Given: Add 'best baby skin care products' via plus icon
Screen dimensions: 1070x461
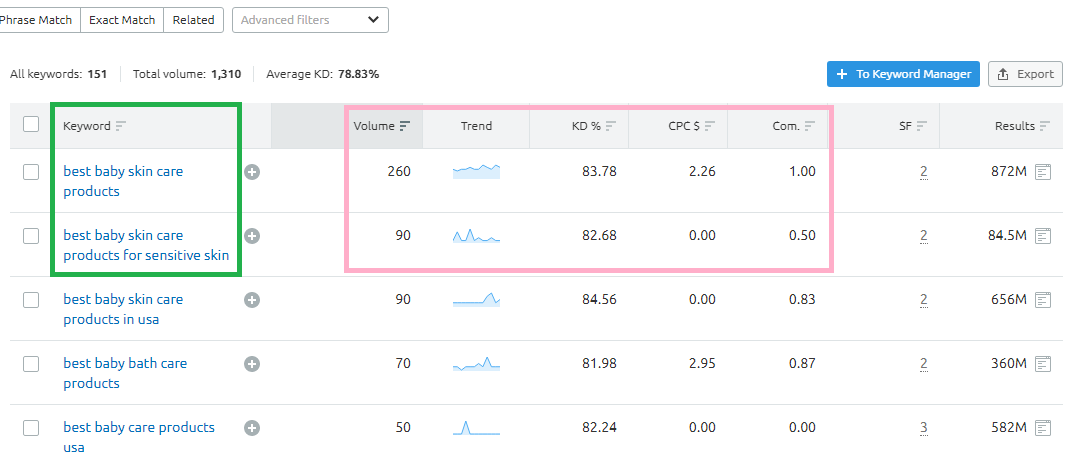Looking at the screenshot, I should [x=252, y=172].
